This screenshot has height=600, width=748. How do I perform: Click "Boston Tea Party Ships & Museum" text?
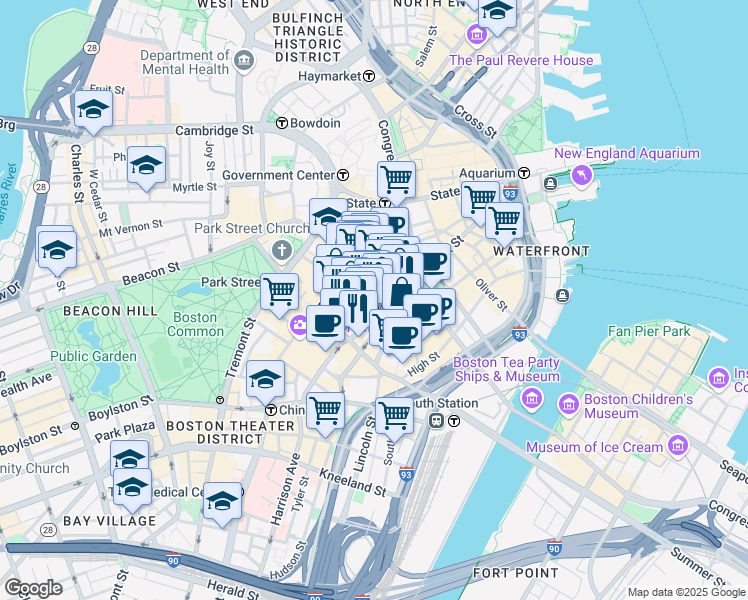(x=507, y=370)
